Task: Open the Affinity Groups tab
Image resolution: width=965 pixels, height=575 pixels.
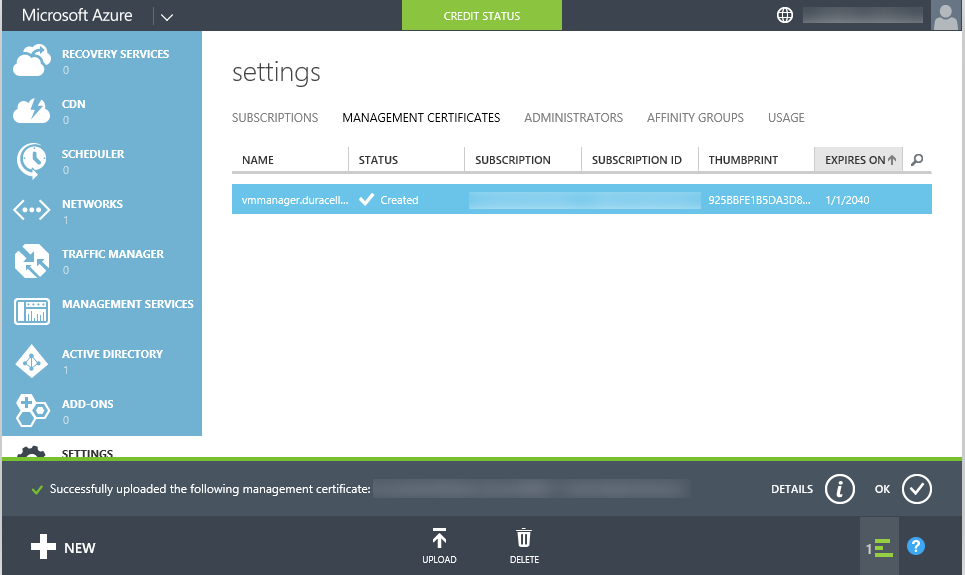Action: pyautogui.click(x=695, y=118)
